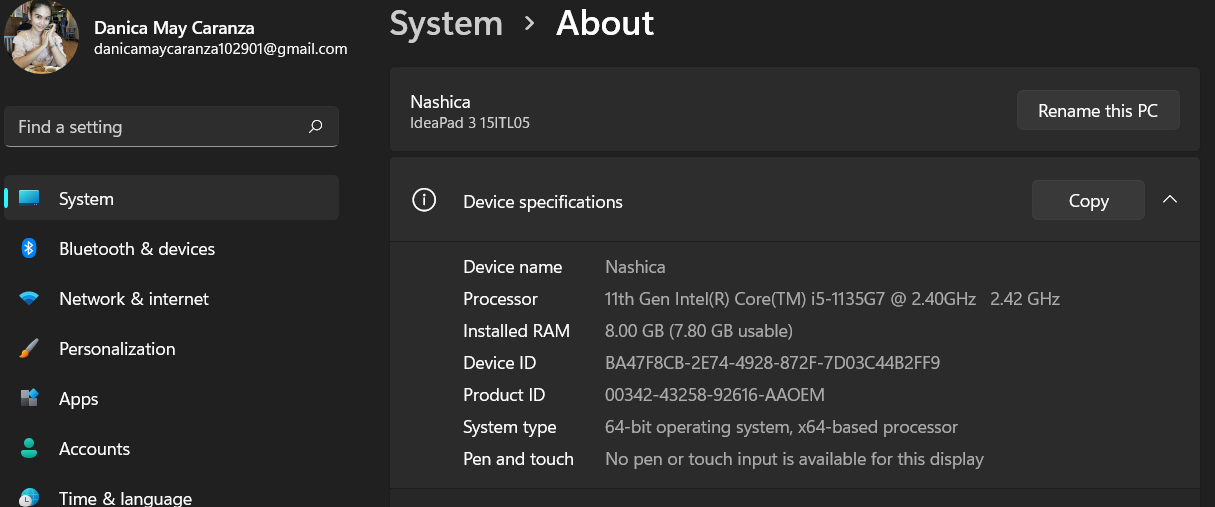Screen dimensions: 1215x507
Task: Open the Personalization settings page
Action: pyautogui.click(x=117, y=349)
